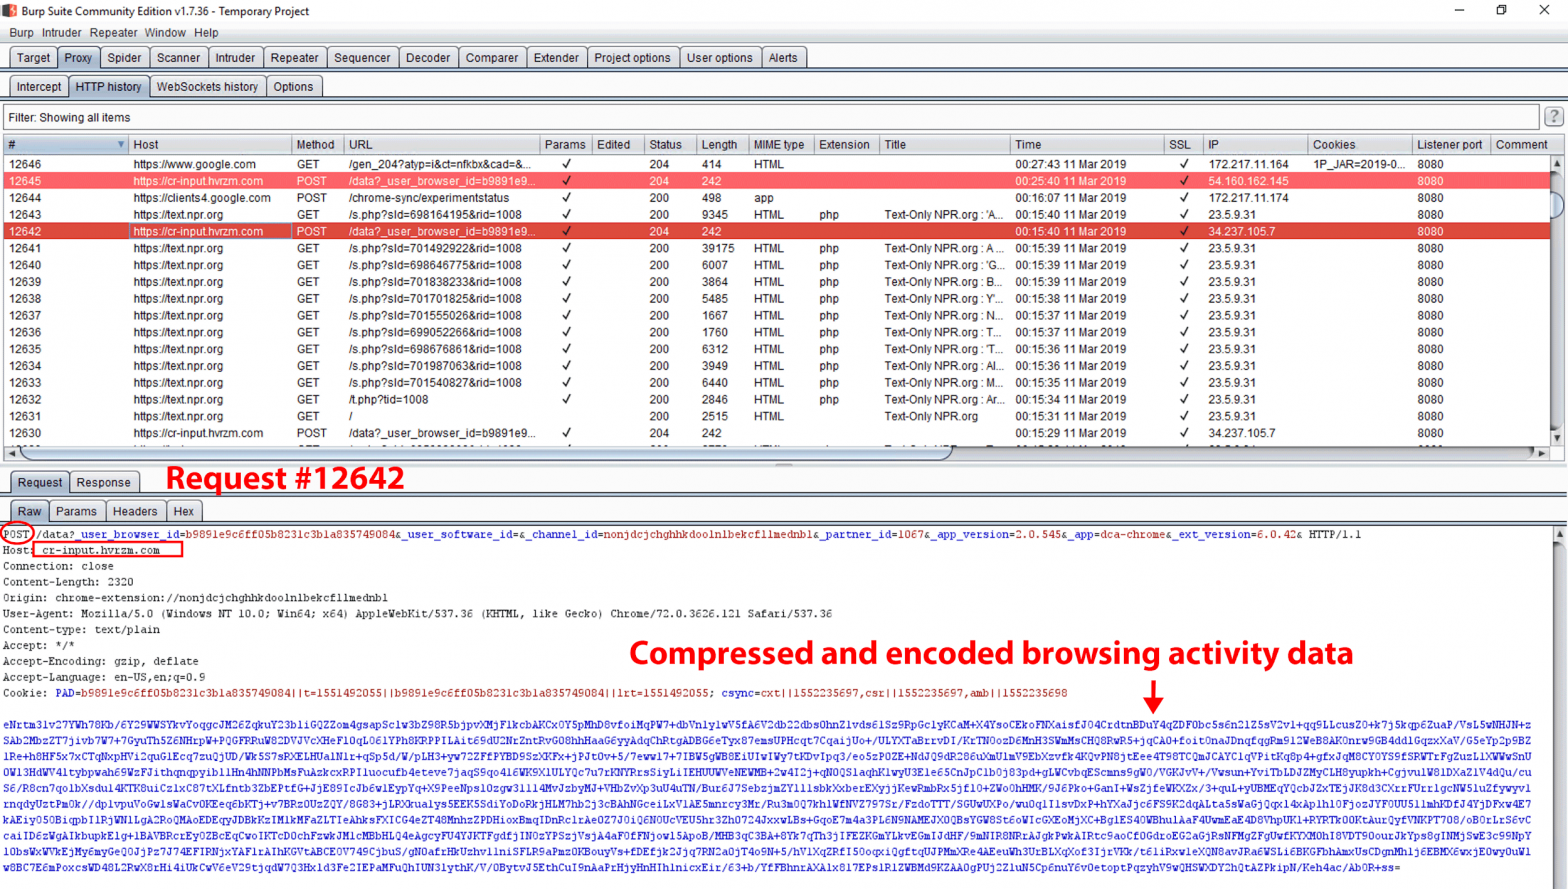Screen dimensions: 1568x889
Task: Select the Headers message view tab
Action: 135,511
